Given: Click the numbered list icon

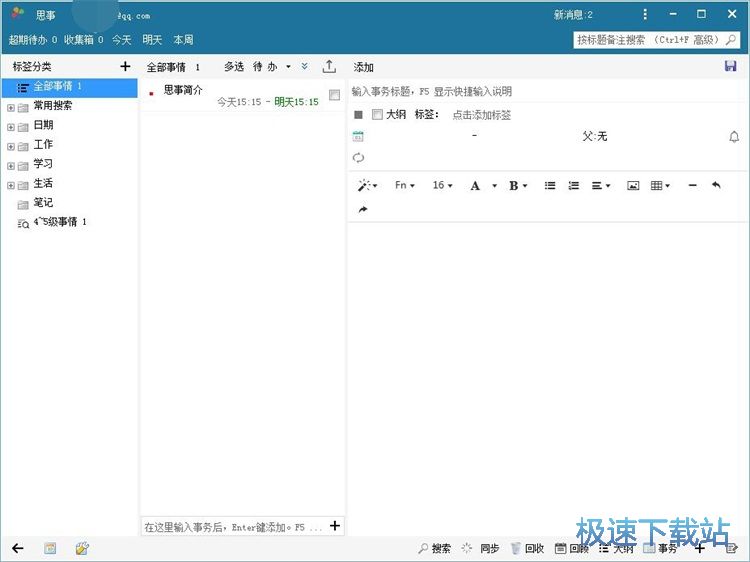Looking at the screenshot, I should tap(574, 185).
